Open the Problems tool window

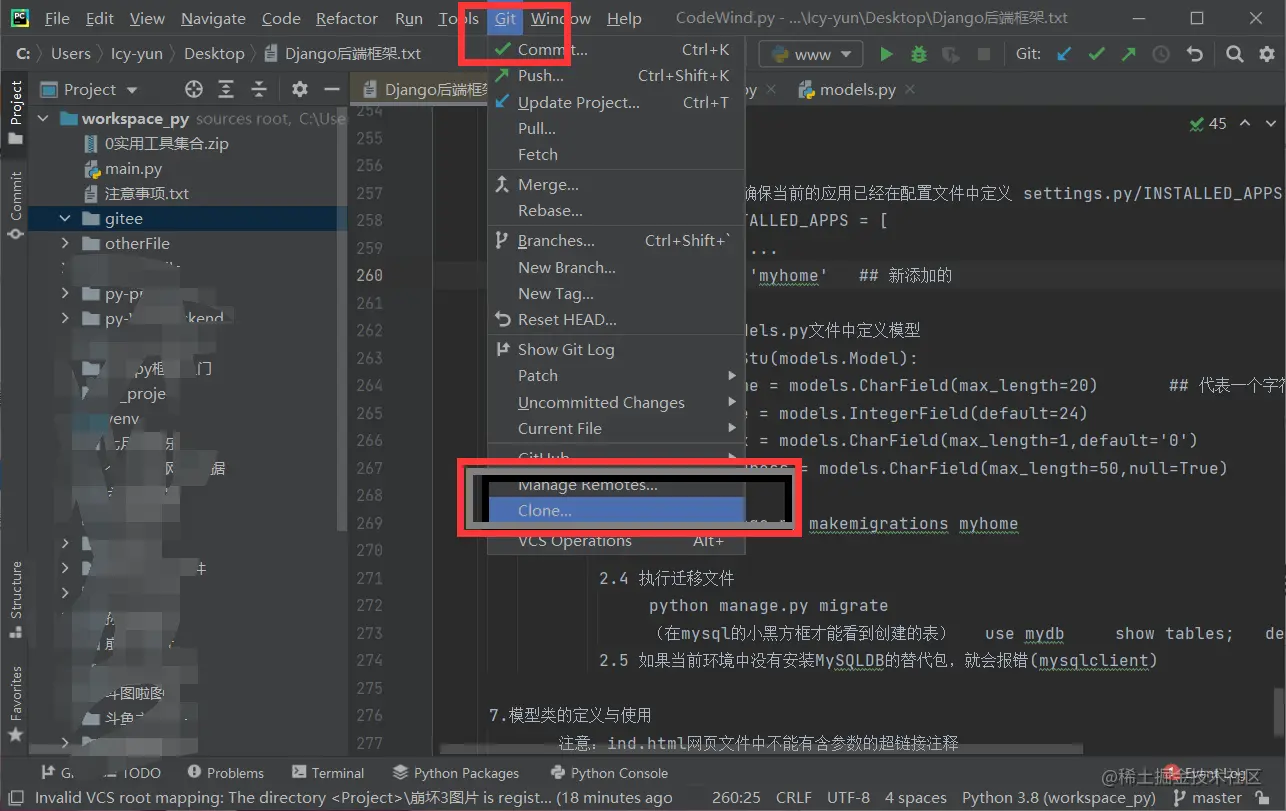(225, 773)
